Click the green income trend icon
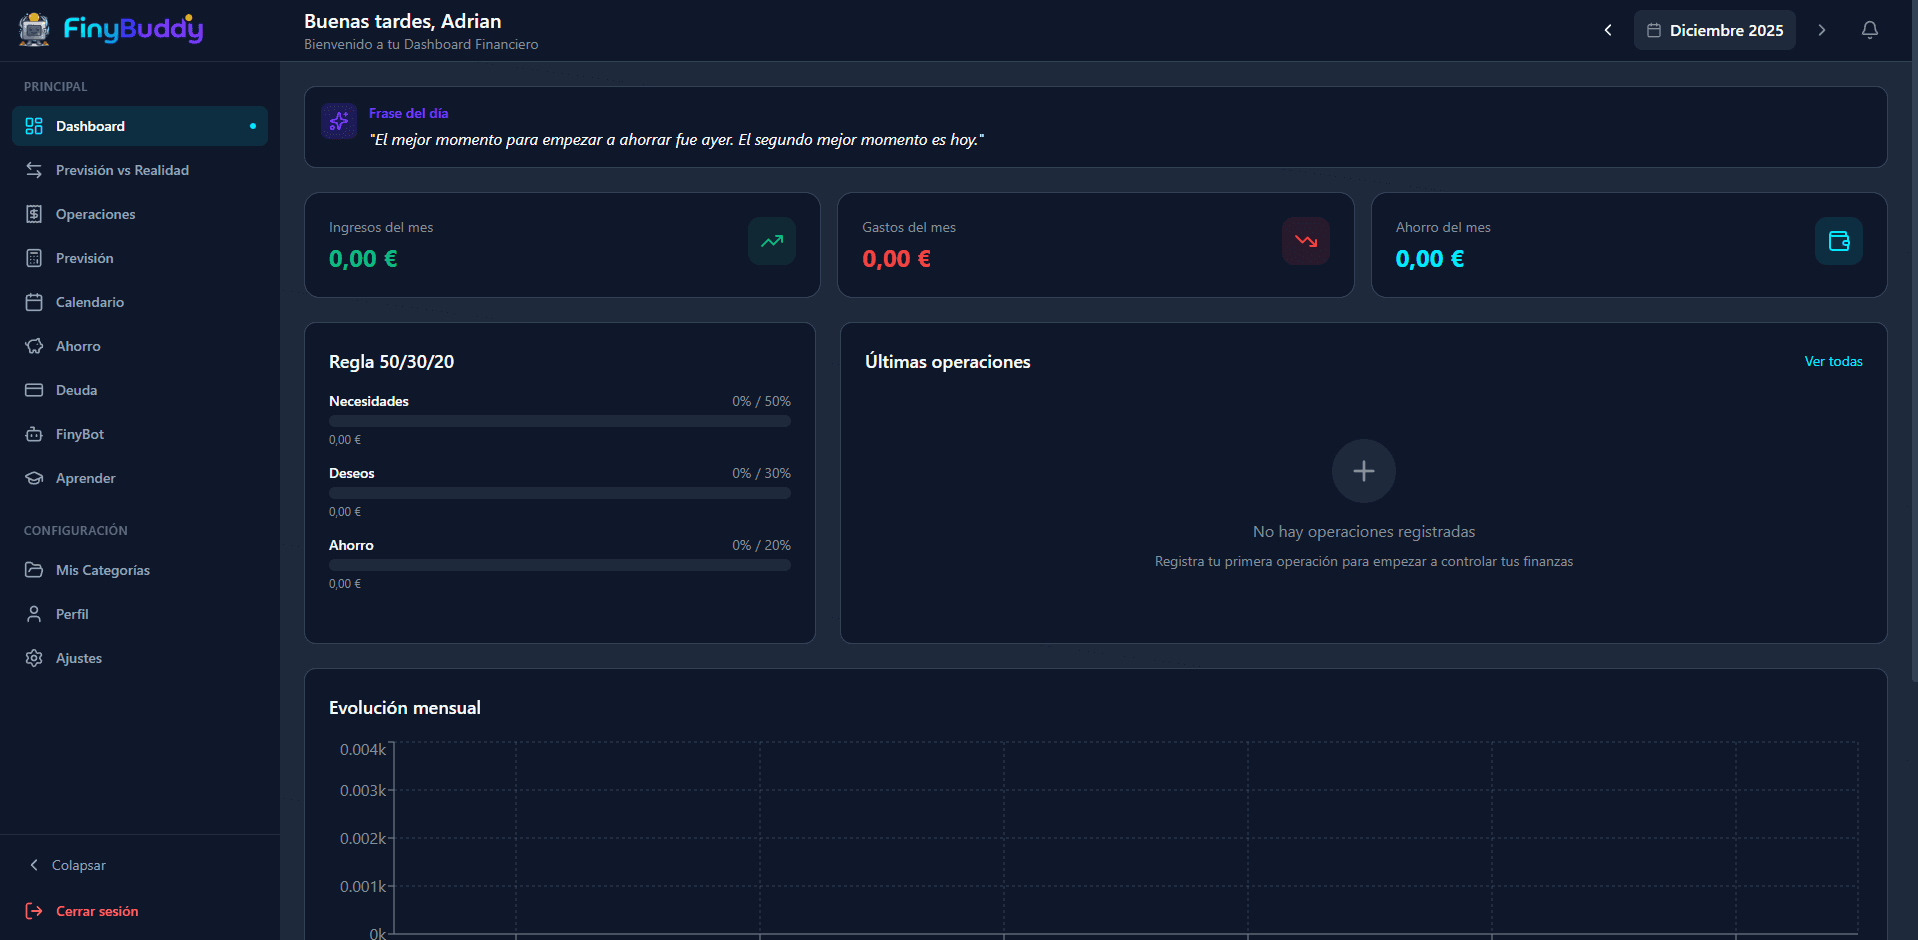1918x940 pixels. pyautogui.click(x=771, y=241)
